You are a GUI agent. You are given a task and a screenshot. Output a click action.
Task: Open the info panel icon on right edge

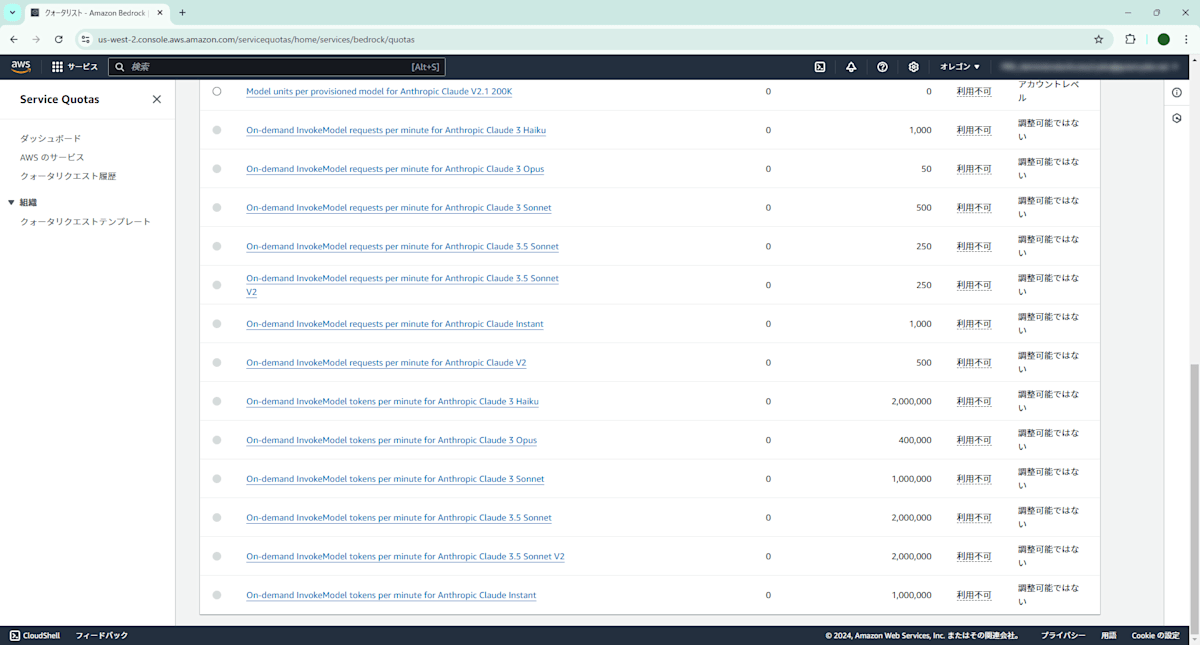click(x=1177, y=93)
